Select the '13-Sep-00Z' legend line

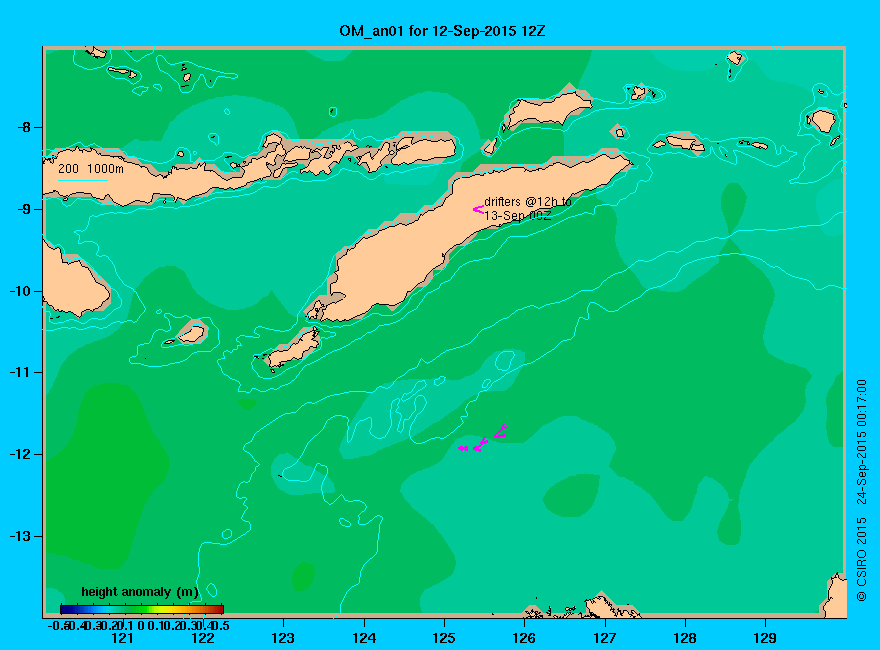[517, 216]
